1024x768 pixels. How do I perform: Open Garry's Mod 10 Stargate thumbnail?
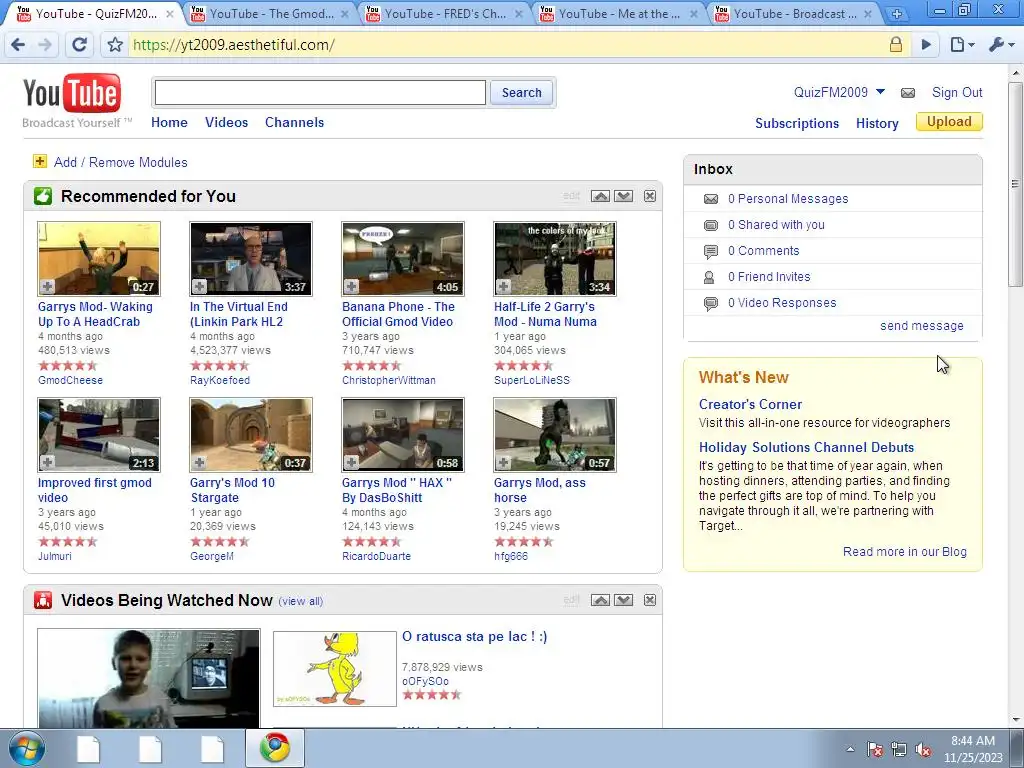pos(251,434)
